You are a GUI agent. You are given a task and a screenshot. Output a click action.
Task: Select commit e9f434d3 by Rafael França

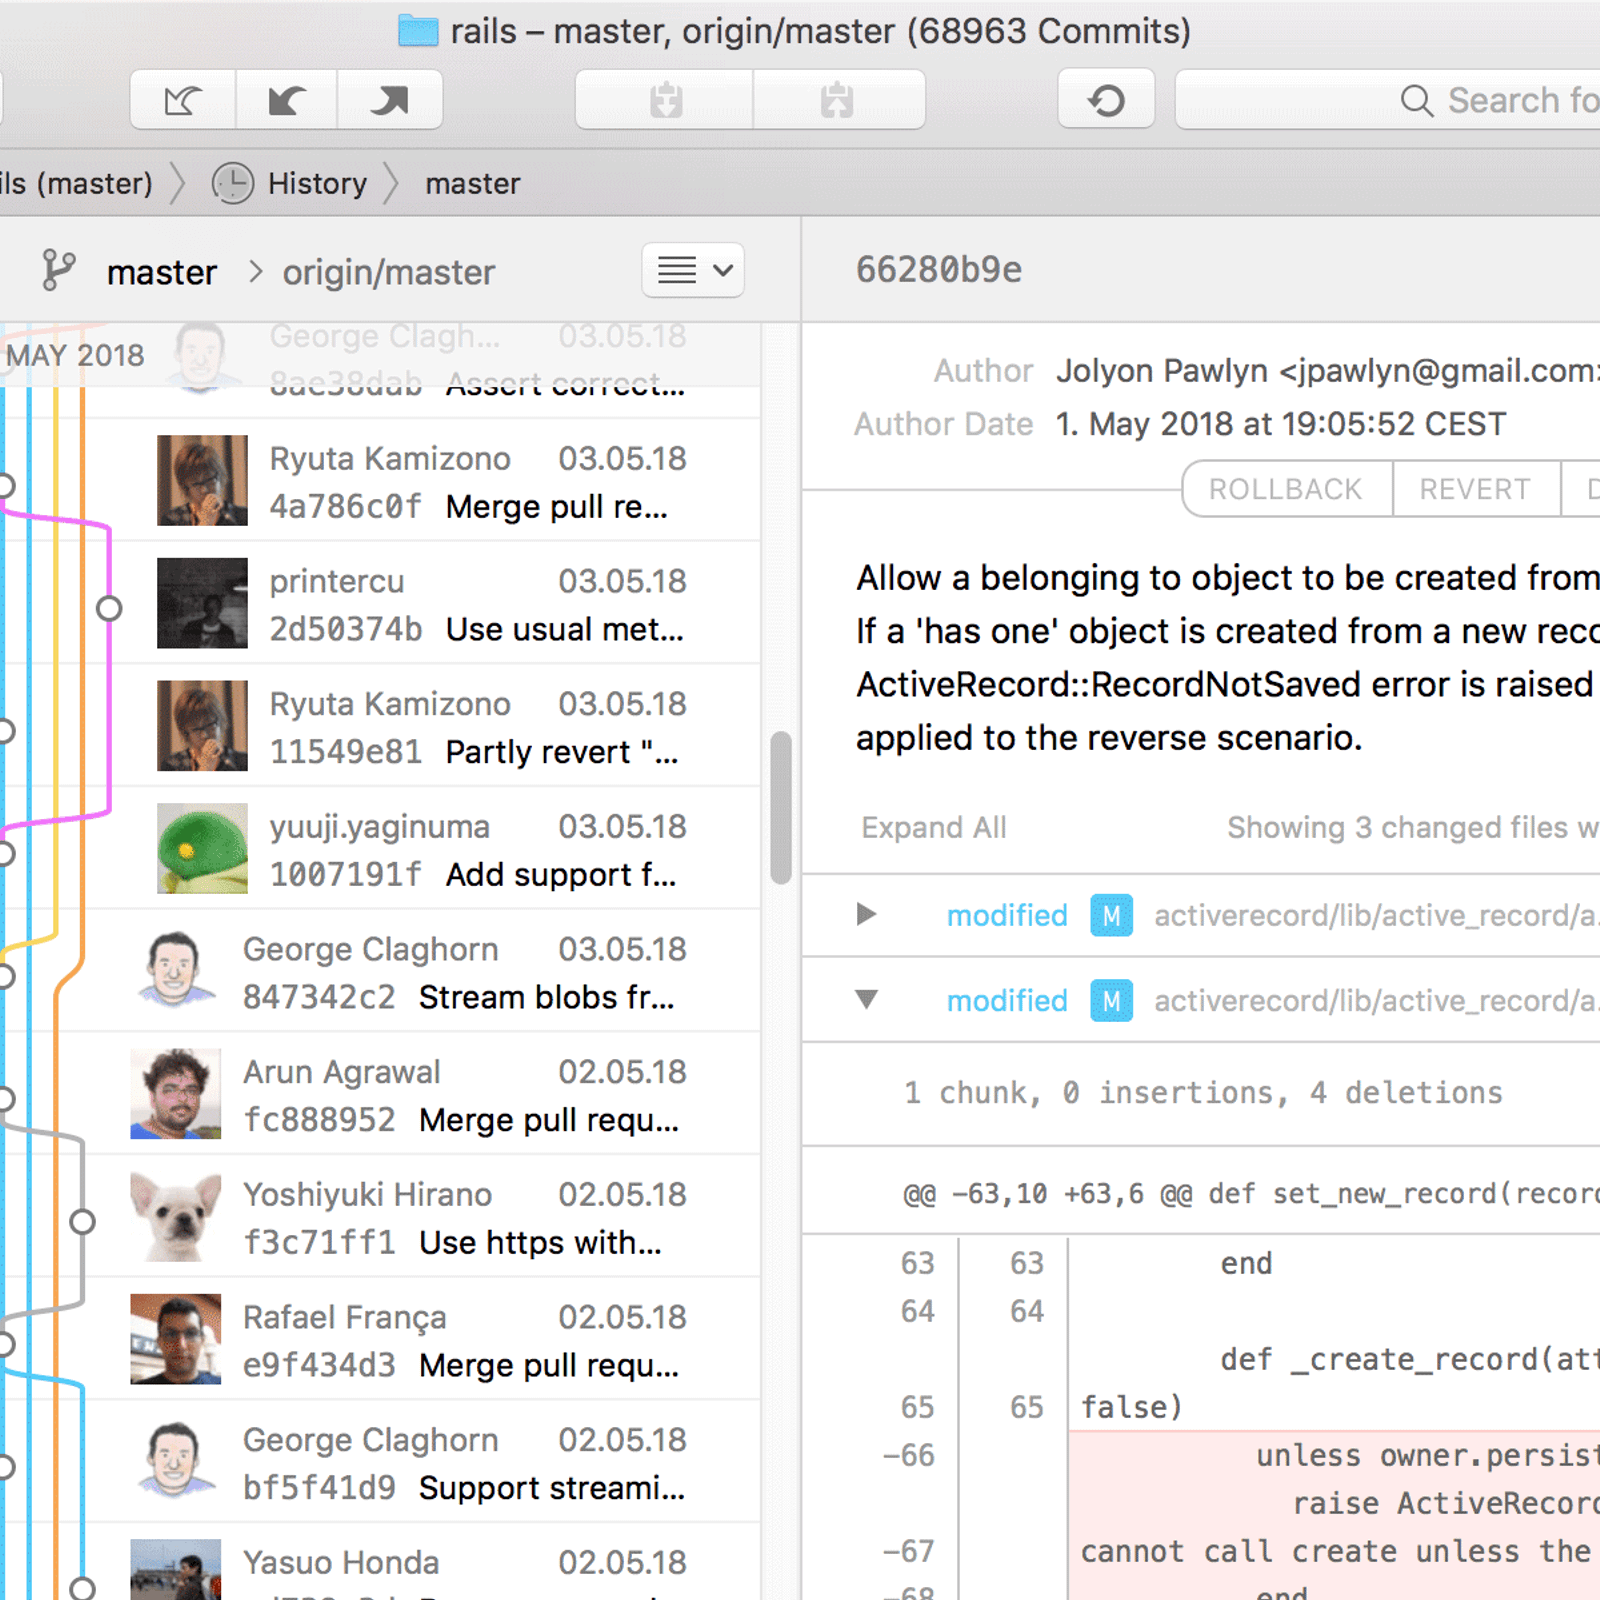[x=380, y=1340]
